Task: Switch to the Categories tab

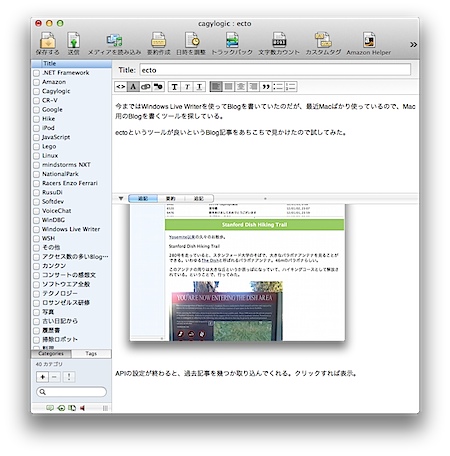Action: [x=51, y=354]
